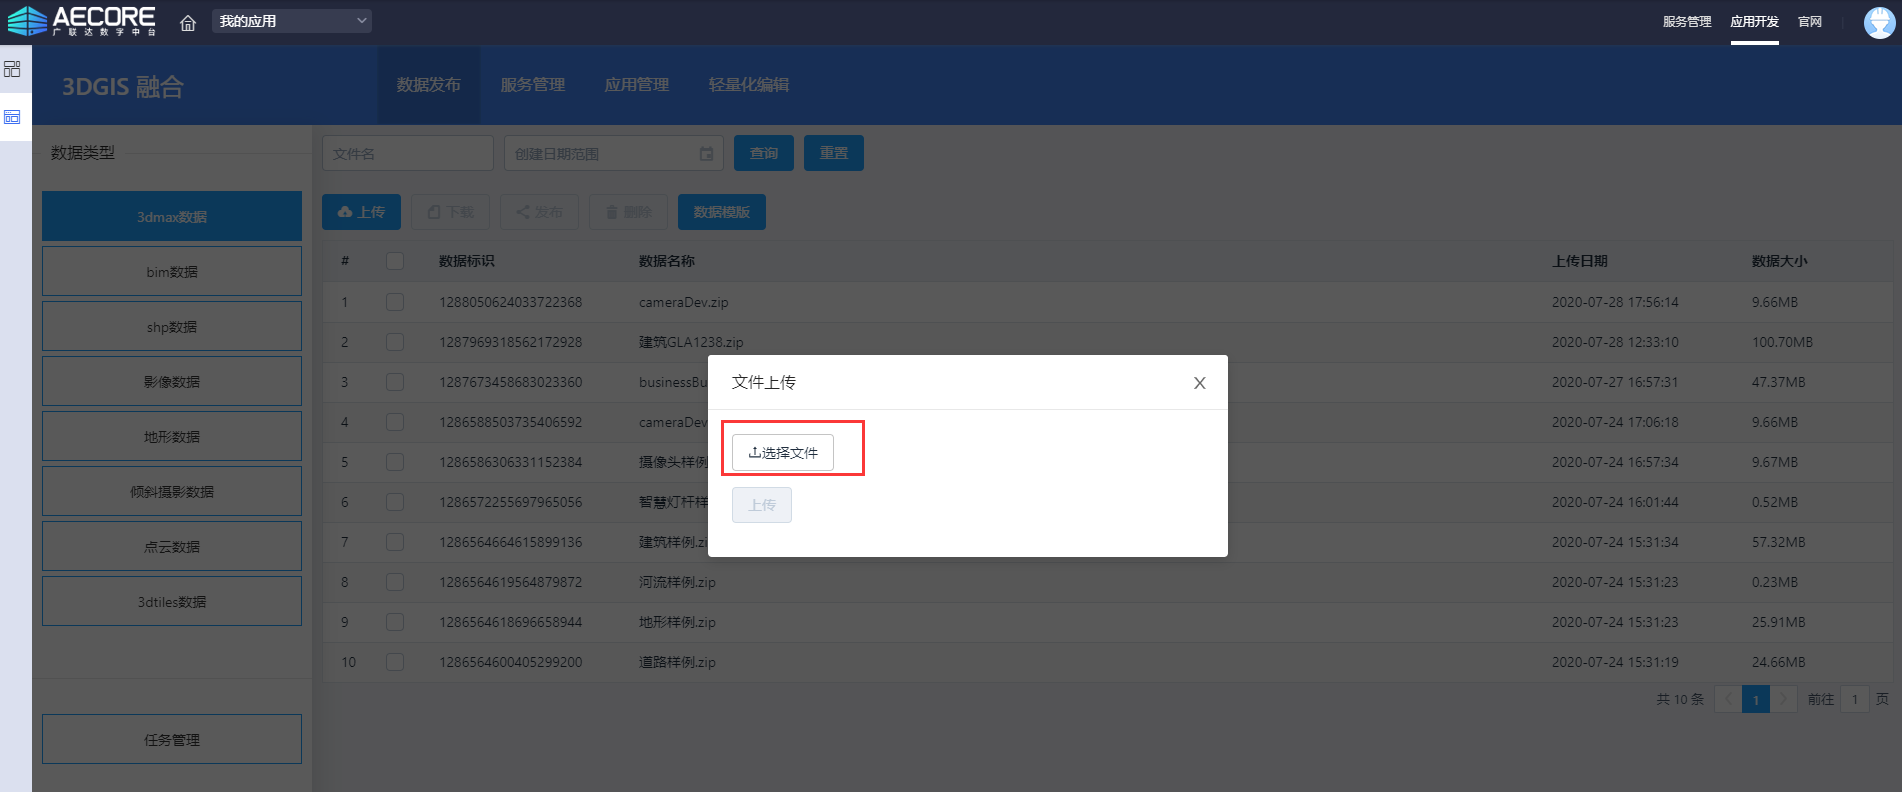Select the checkbox for 道路样例.zip row
Image resolution: width=1902 pixels, height=792 pixels.
click(x=395, y=662)
